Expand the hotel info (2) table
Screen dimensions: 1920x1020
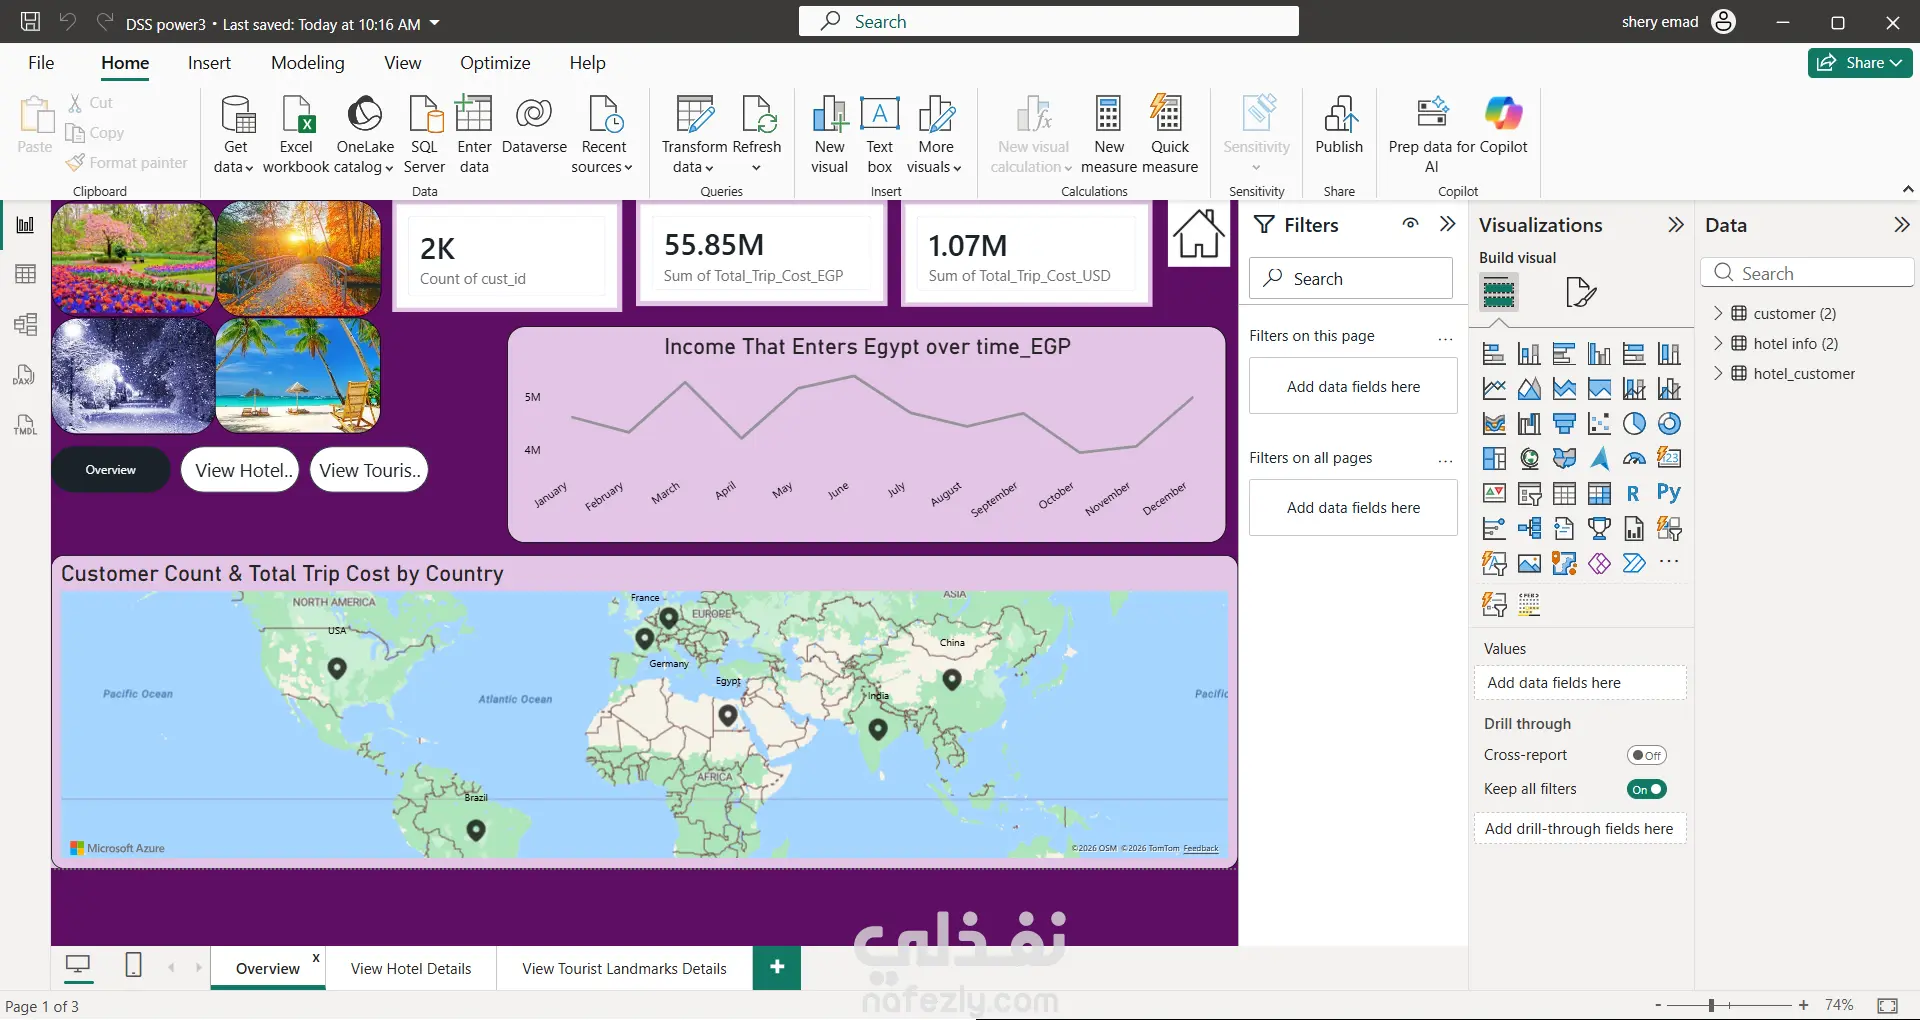(1718, 343)
